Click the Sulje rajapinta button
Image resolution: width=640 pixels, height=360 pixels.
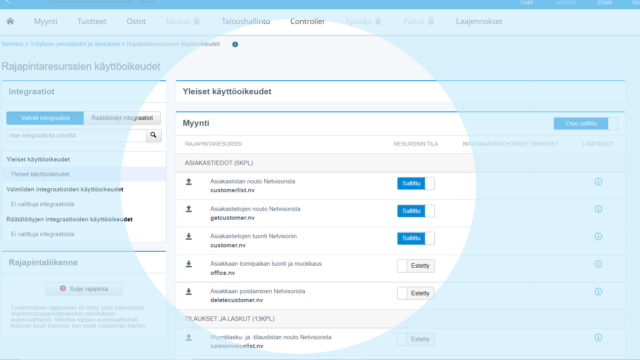coord(84,289)
